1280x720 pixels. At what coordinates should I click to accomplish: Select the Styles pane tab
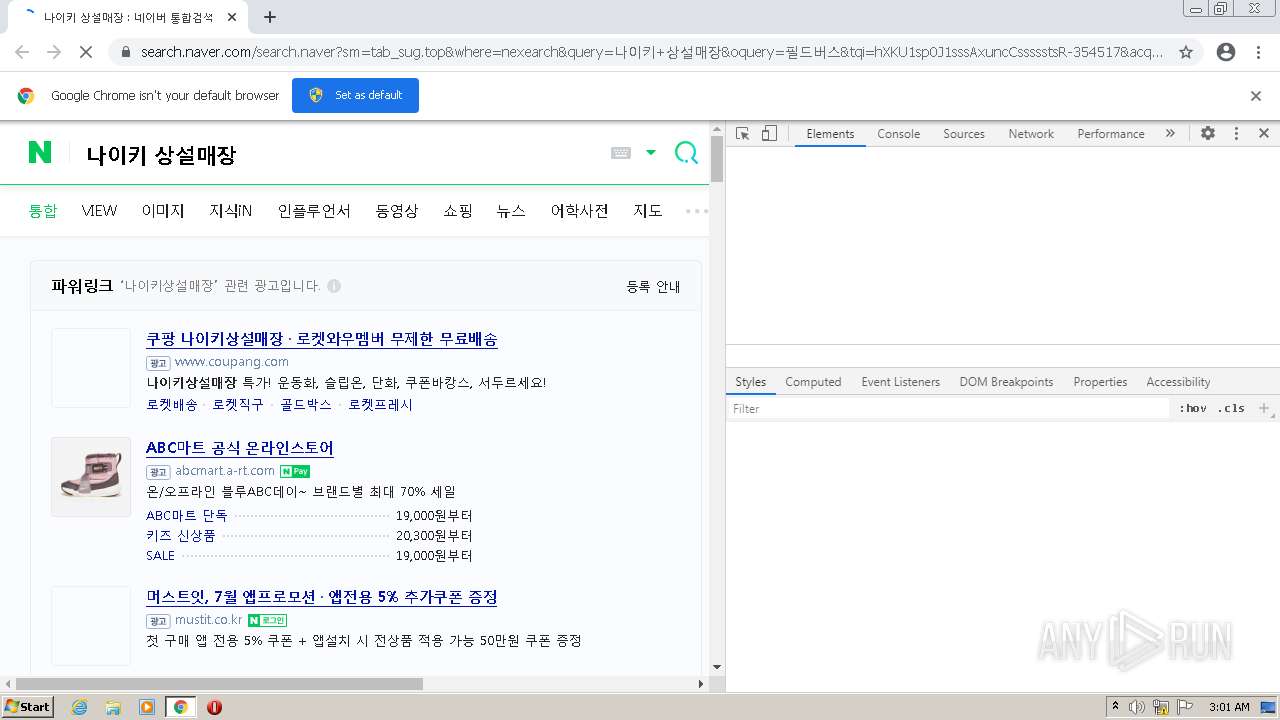(x=750, y=382)
